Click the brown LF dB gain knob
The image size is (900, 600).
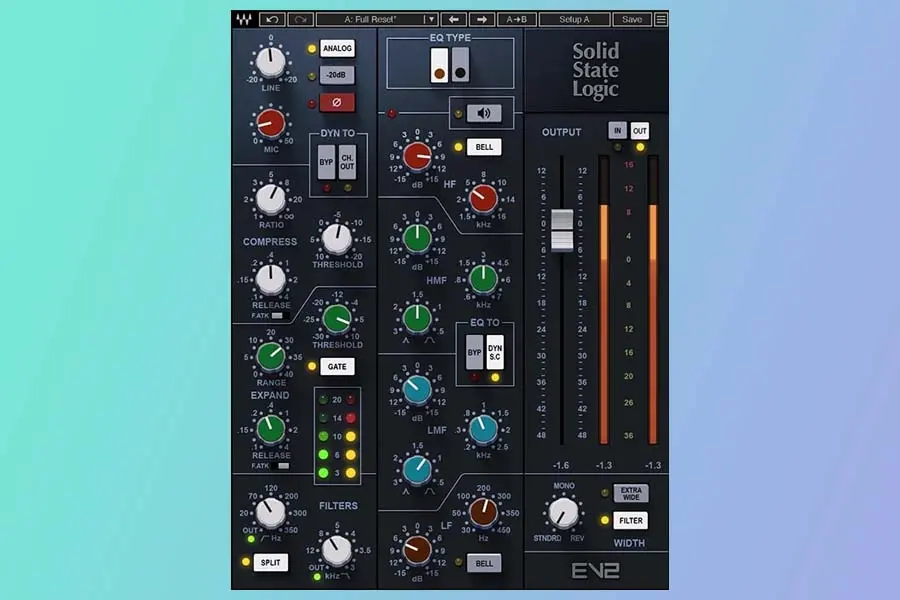417,549
